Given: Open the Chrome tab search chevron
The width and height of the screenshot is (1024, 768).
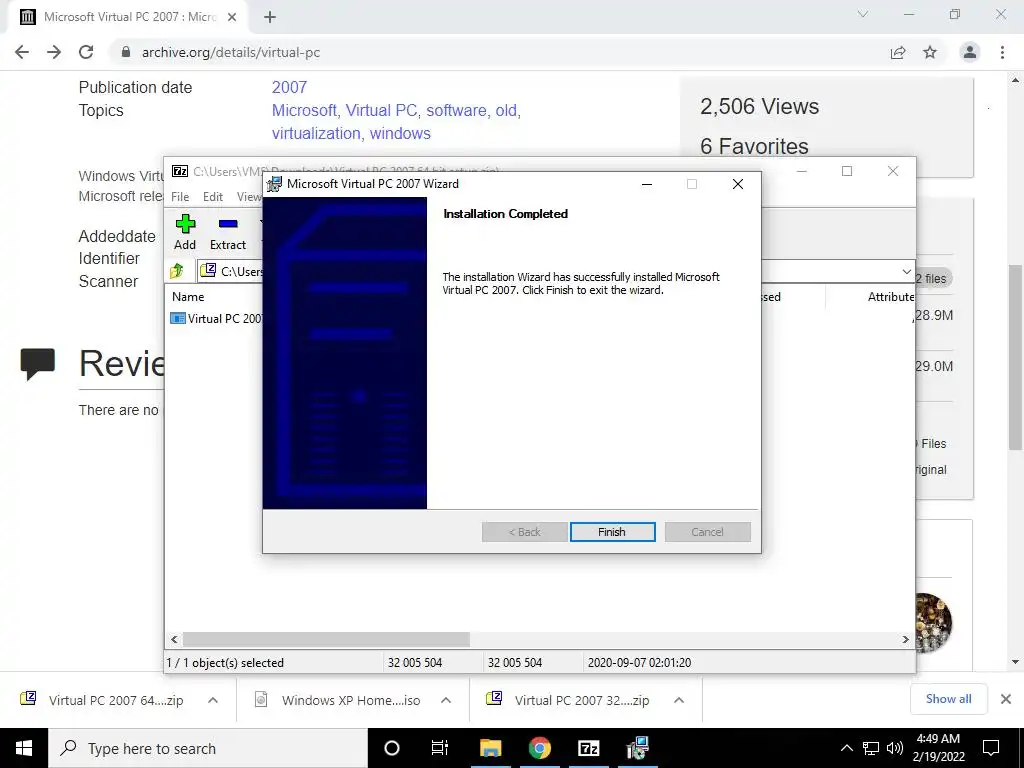Looking at the screenshot, I should [863, 14].
